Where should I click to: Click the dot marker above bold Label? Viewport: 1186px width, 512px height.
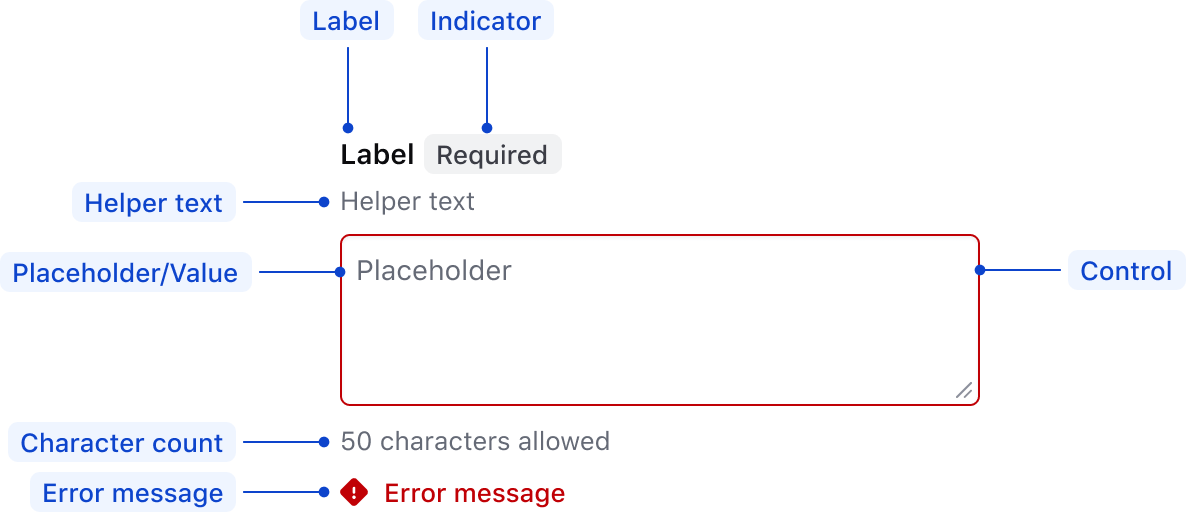(x=348, y=128)
